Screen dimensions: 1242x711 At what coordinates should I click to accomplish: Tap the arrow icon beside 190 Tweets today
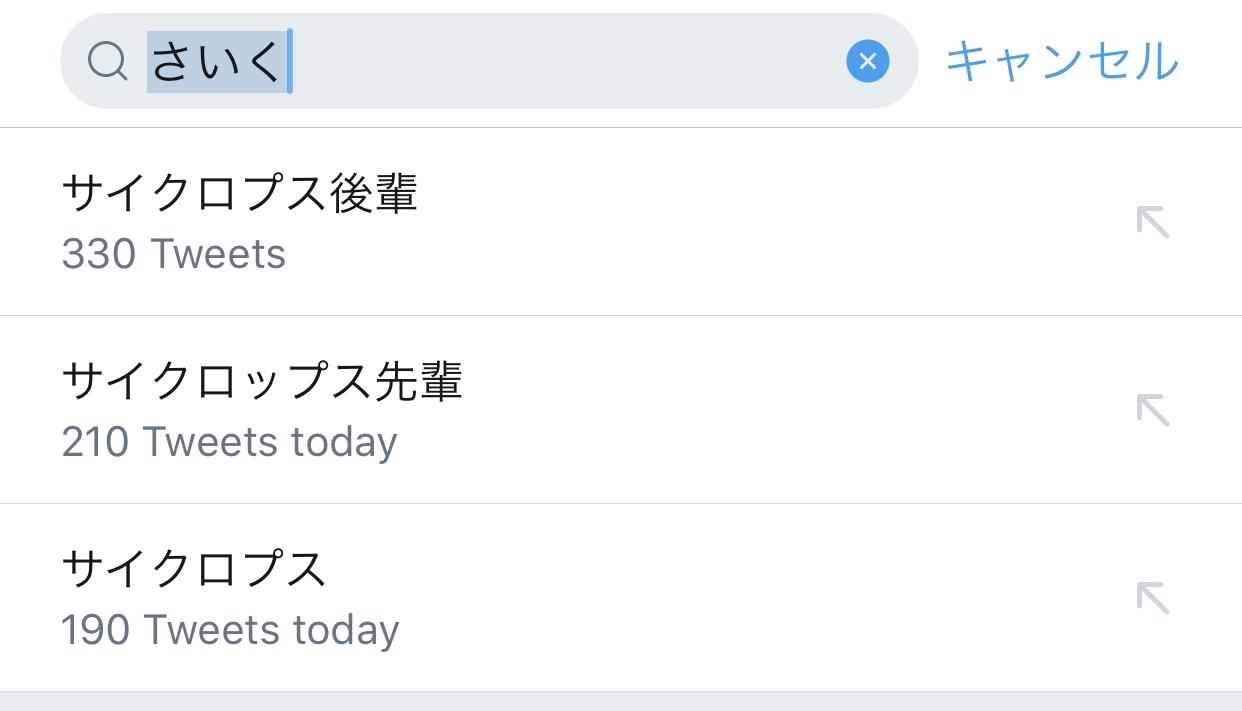[x=1152, y=598]
